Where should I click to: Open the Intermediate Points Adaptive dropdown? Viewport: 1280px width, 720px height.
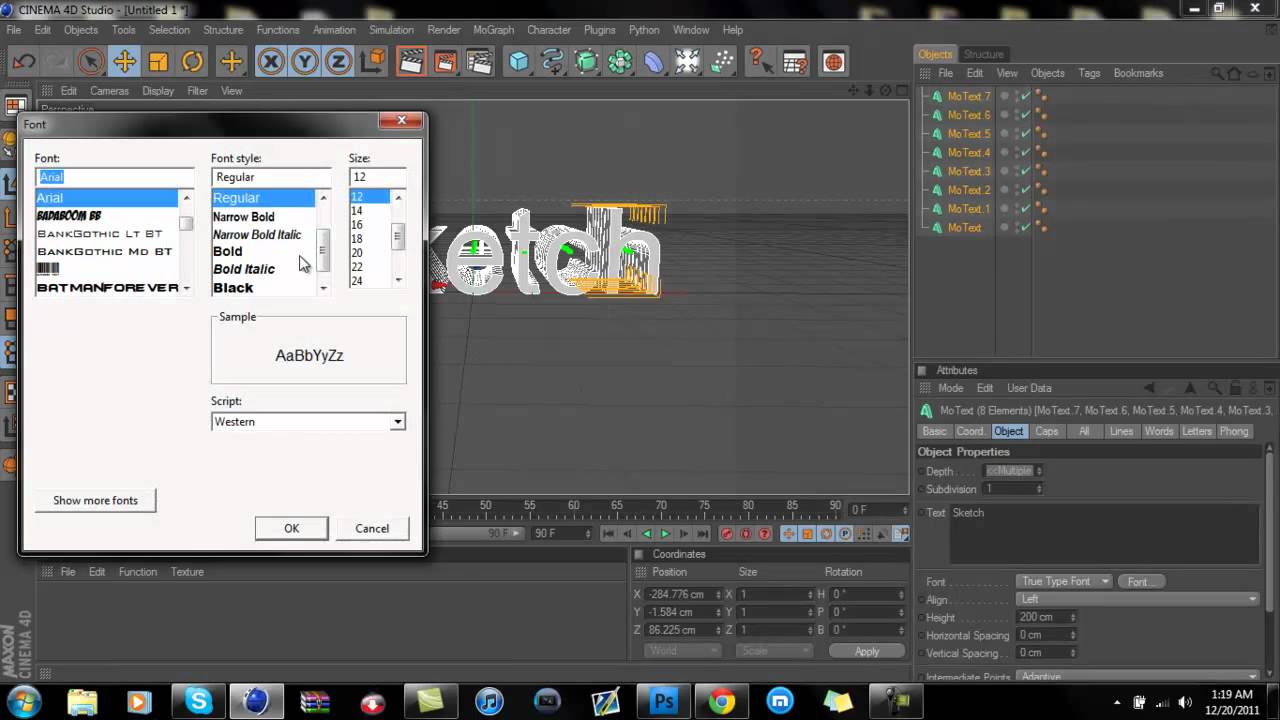[1137, 677]
